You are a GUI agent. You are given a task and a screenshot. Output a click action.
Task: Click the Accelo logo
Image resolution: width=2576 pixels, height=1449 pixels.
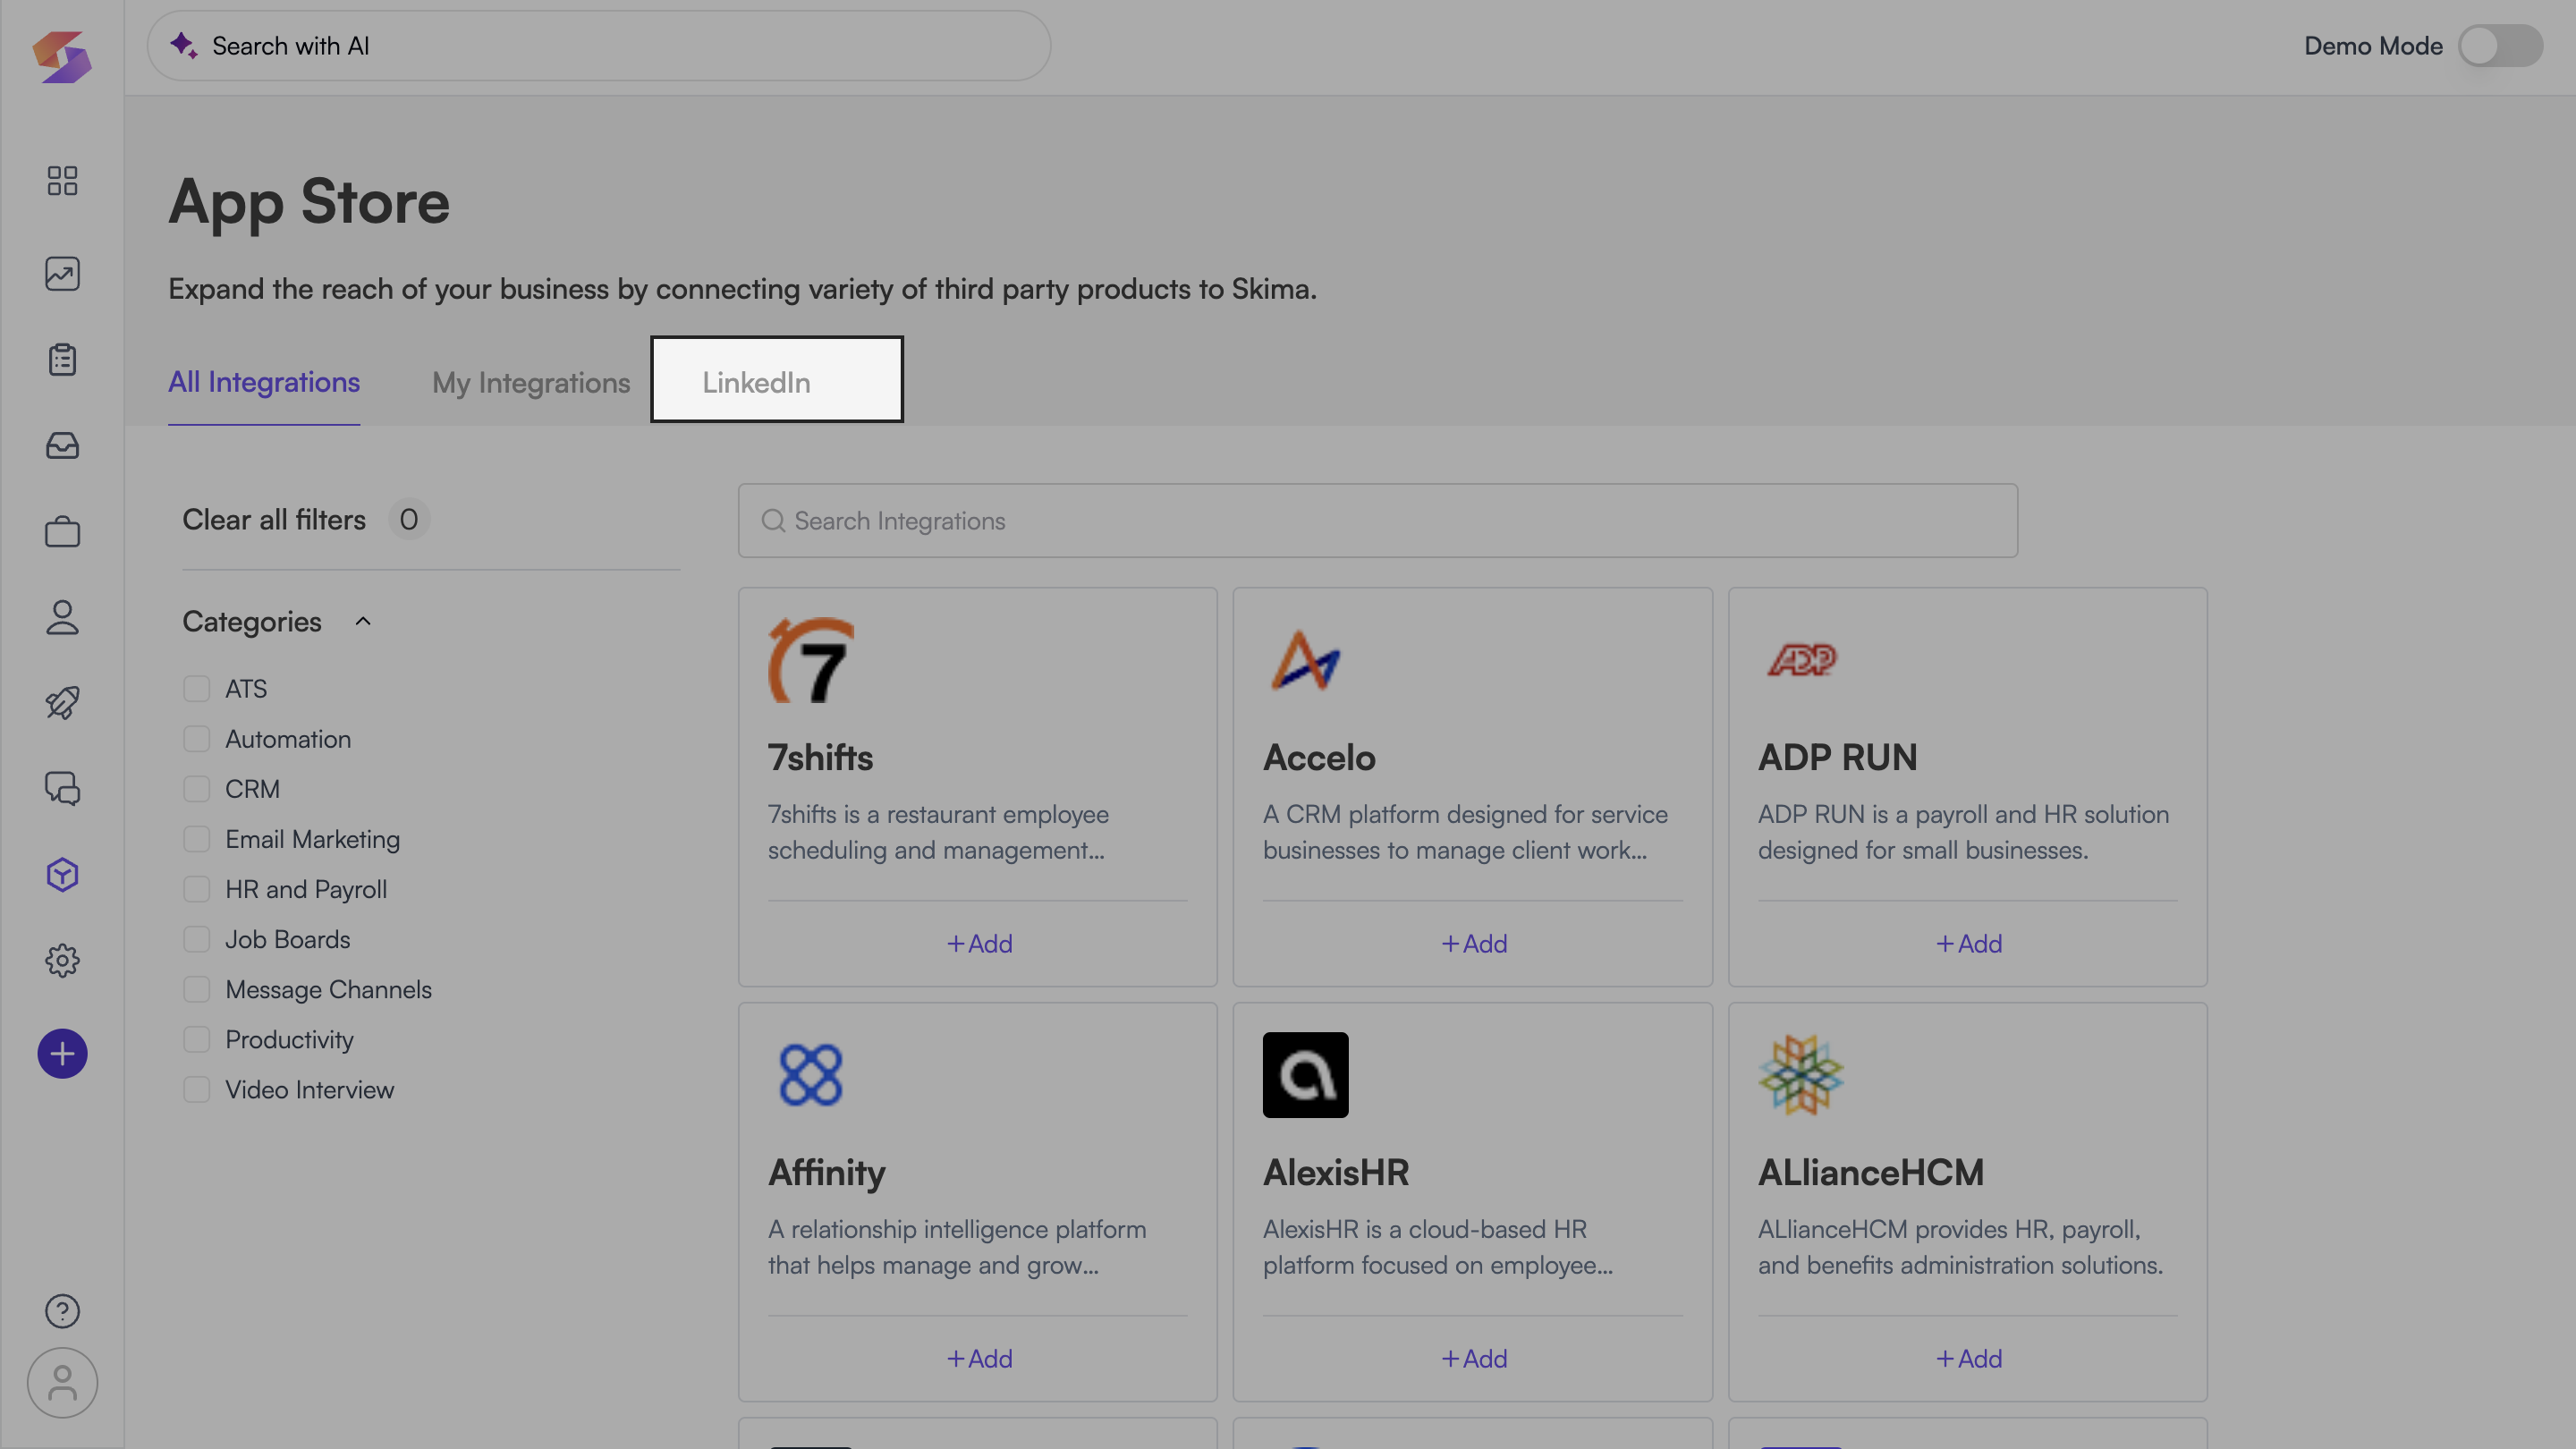1305,660
